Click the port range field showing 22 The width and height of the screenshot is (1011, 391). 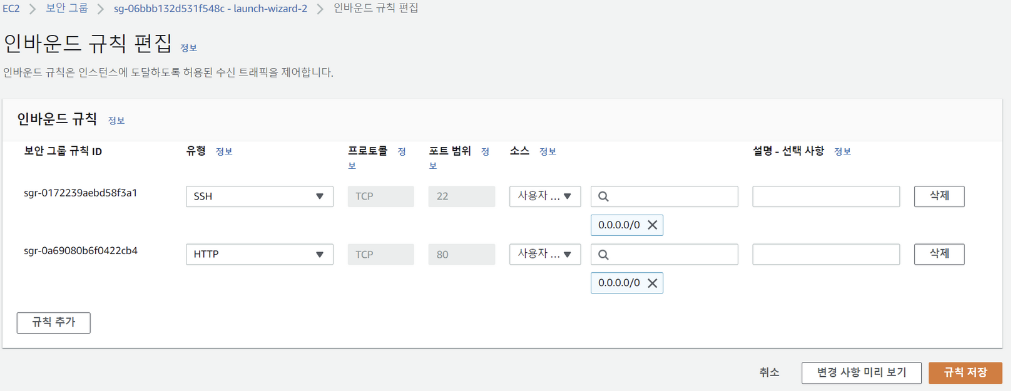(462, 197)
